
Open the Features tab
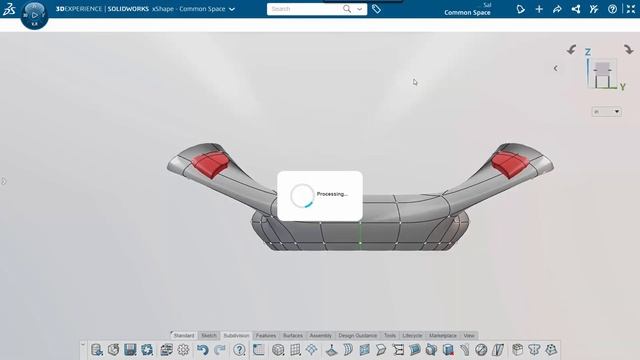[x=266, y=336]
